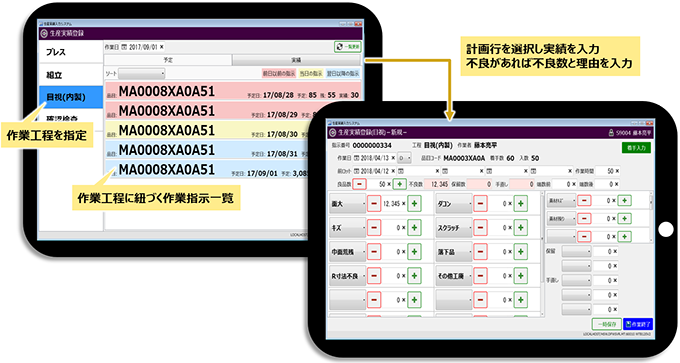Image resolution: width=680 pixels, height=363 pixels.
Task: Open calendar for 前ロット 2018/04/12
Action: tap(357, 171)
